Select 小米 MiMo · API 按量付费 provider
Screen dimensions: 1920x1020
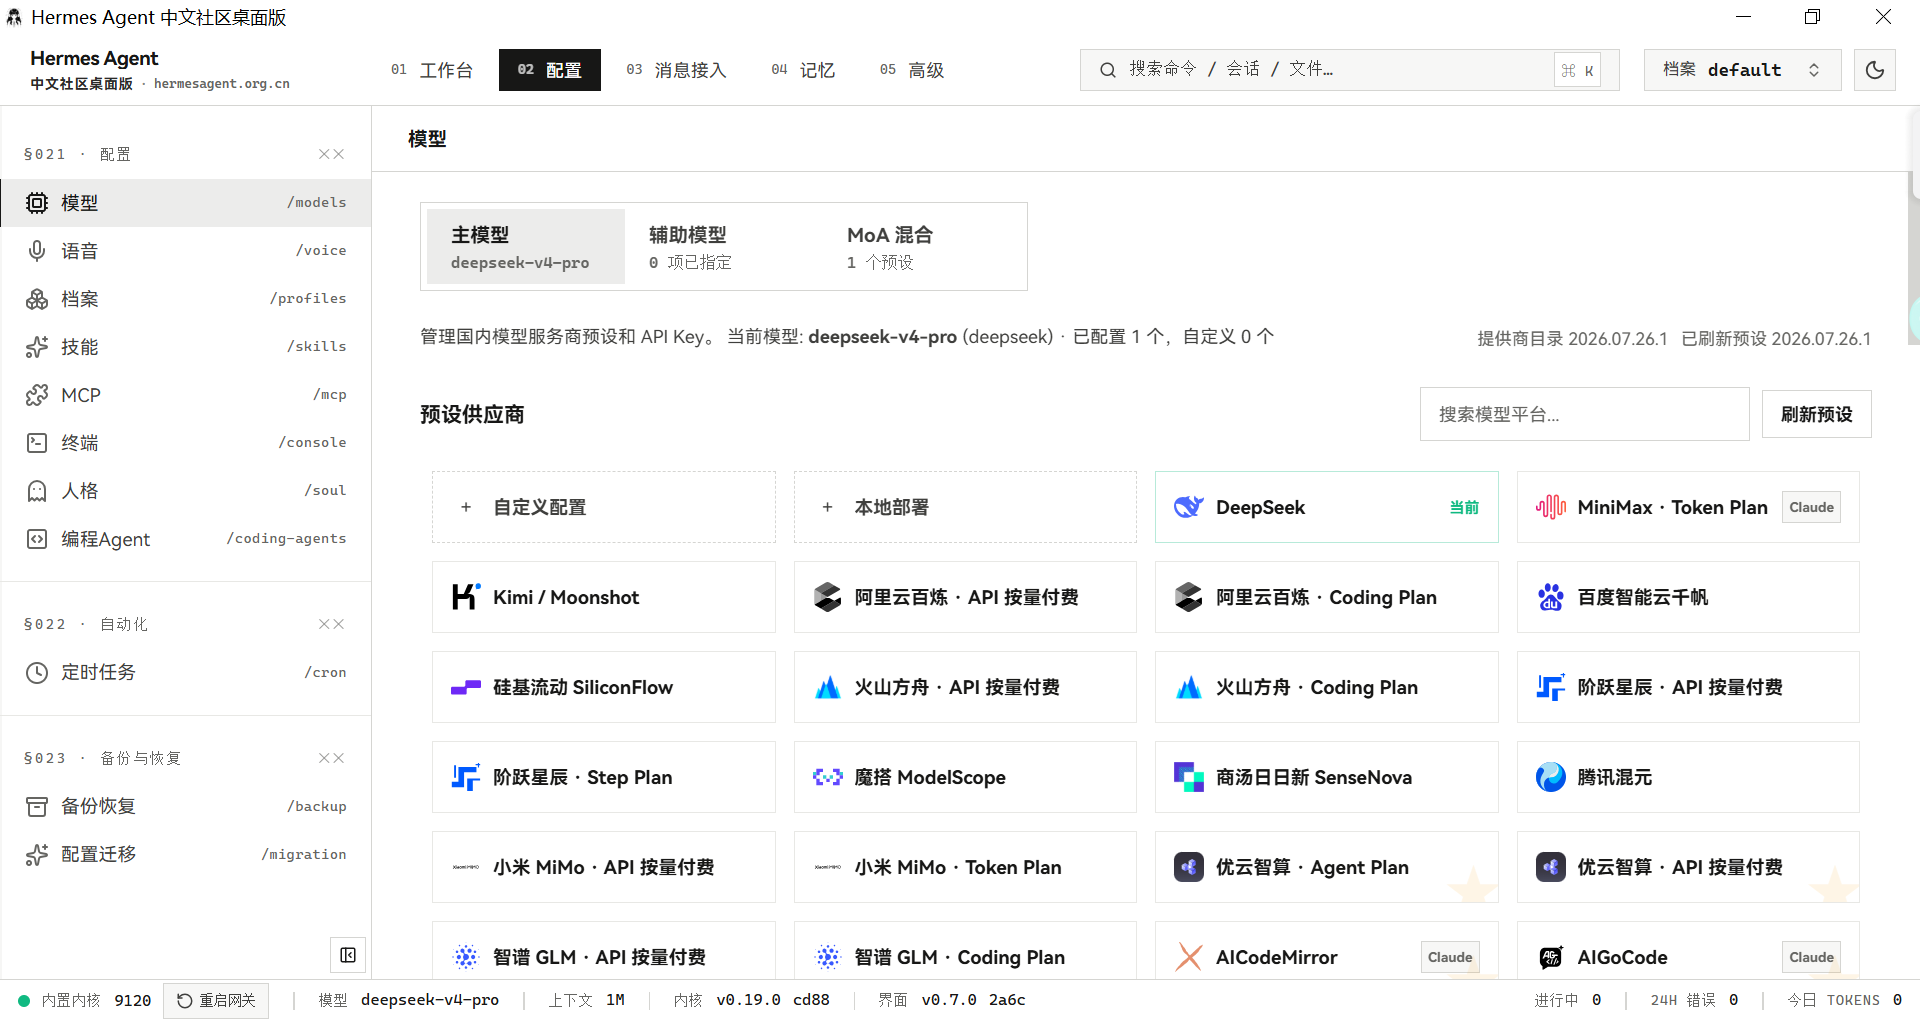604,867
